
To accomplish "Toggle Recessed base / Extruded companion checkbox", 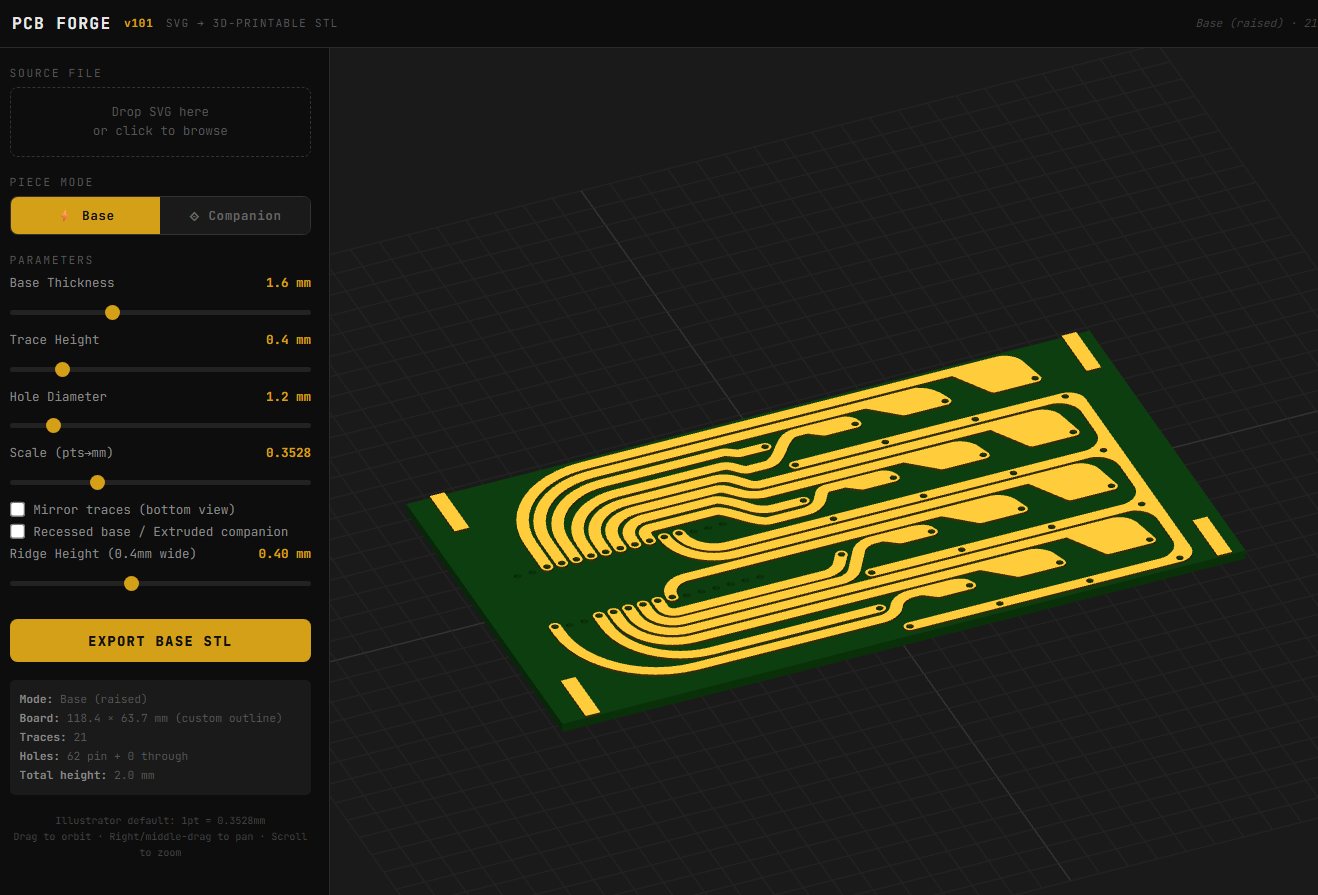I will click(18, 532).
